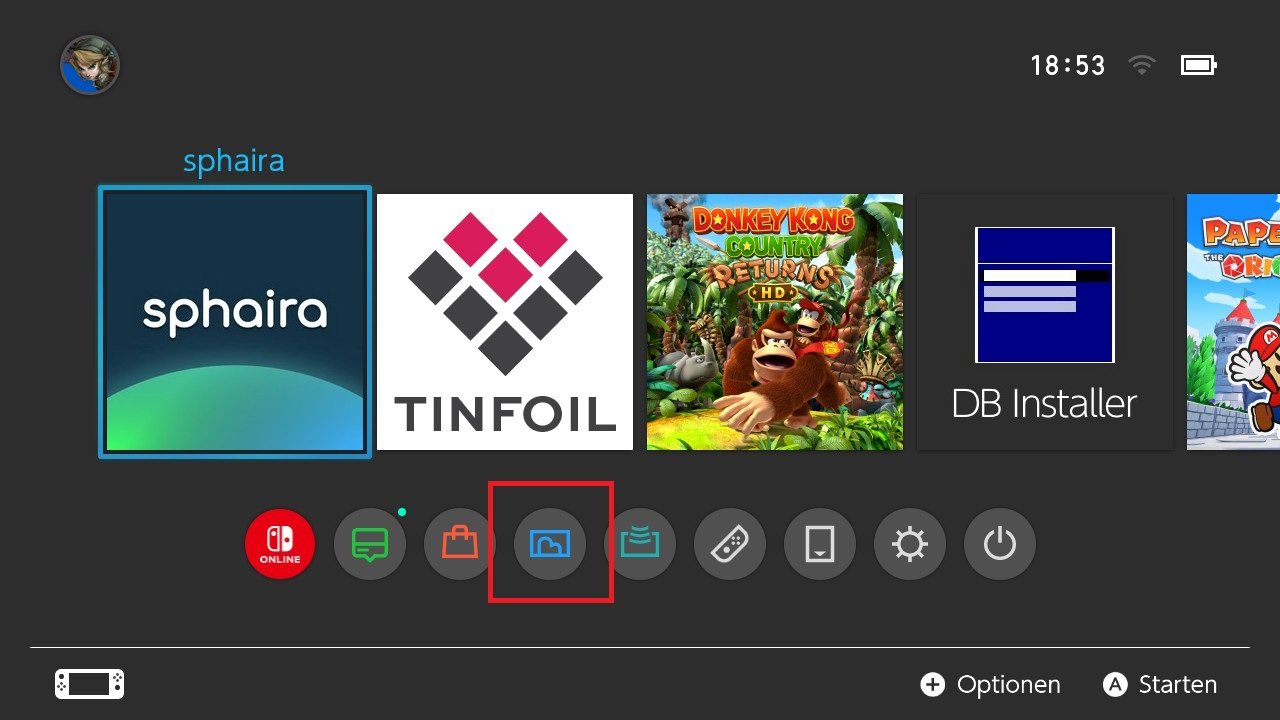The height and width of the screenshot is (720, 1280).
Task: Launch the sphaira app tile
Action: (235, 322)
